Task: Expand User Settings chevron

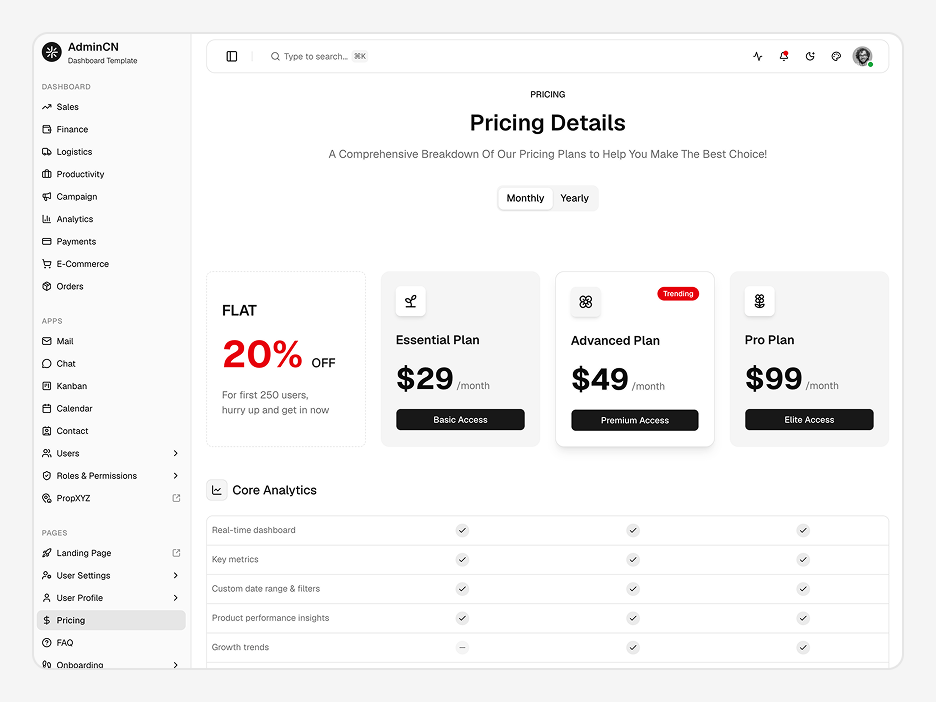Action: pyautogui.click(x=176, y=575)
